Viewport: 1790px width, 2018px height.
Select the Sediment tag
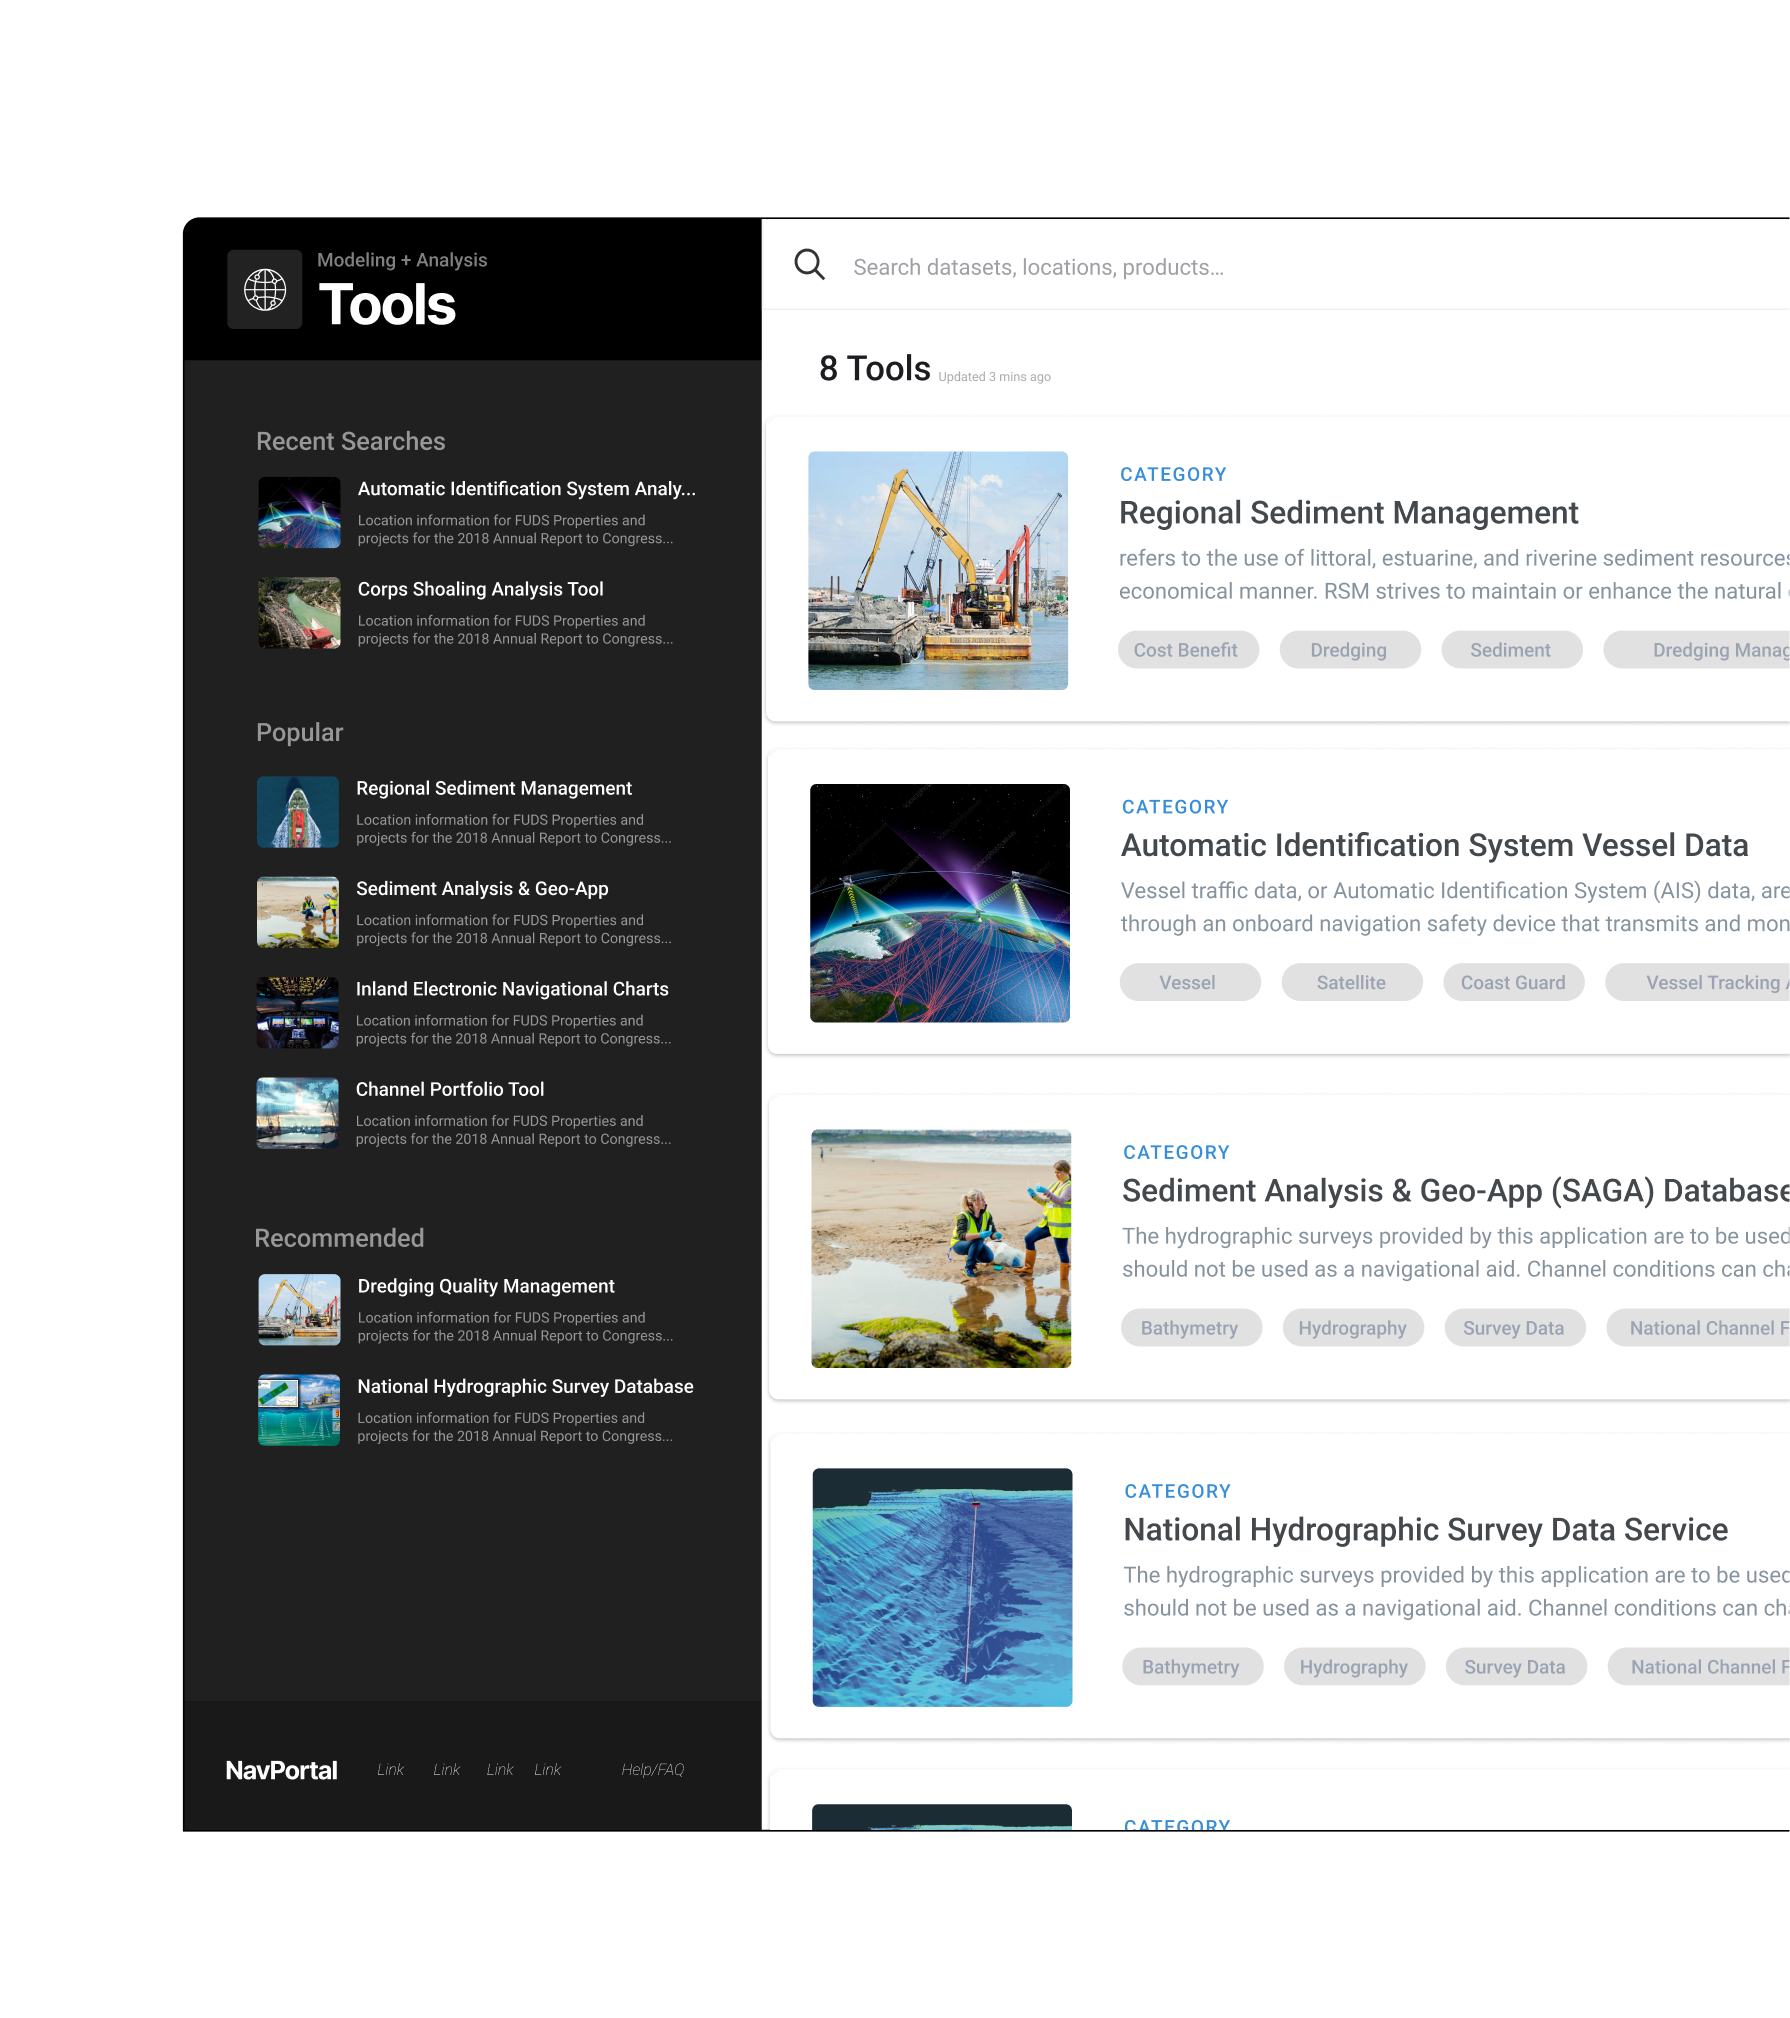pos(1511,650)
